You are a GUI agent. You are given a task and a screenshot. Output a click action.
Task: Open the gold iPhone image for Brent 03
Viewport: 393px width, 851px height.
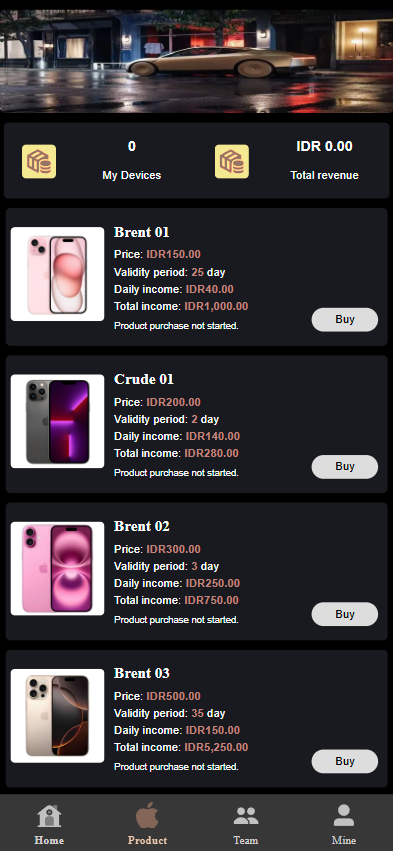[58, 716]
